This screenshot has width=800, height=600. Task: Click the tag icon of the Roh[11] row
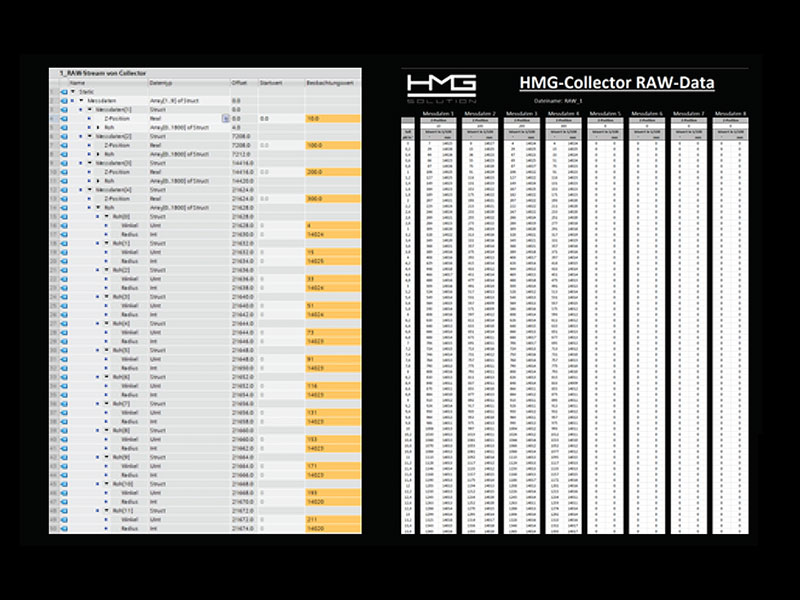(x=64, y=510)
